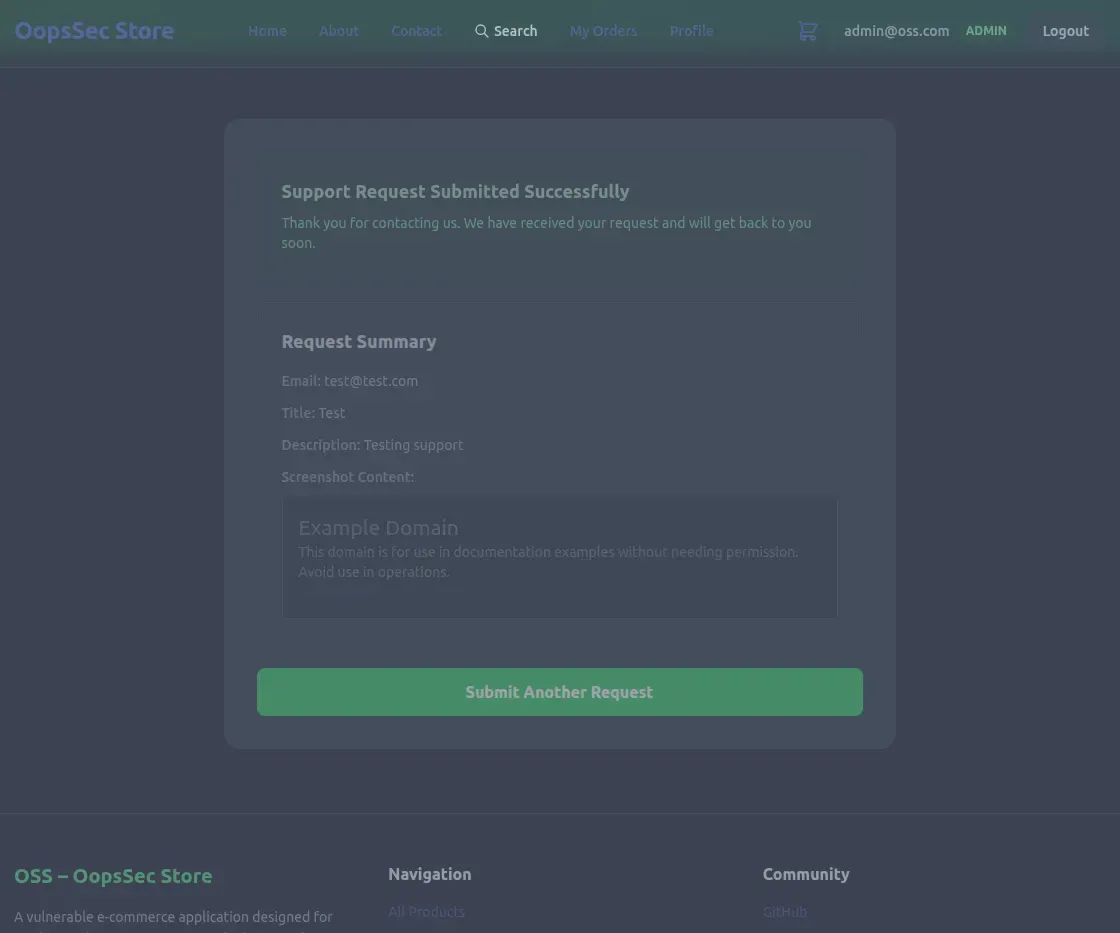Open the shopping cart icon
1120x933 pixels.
coord(807,31)
